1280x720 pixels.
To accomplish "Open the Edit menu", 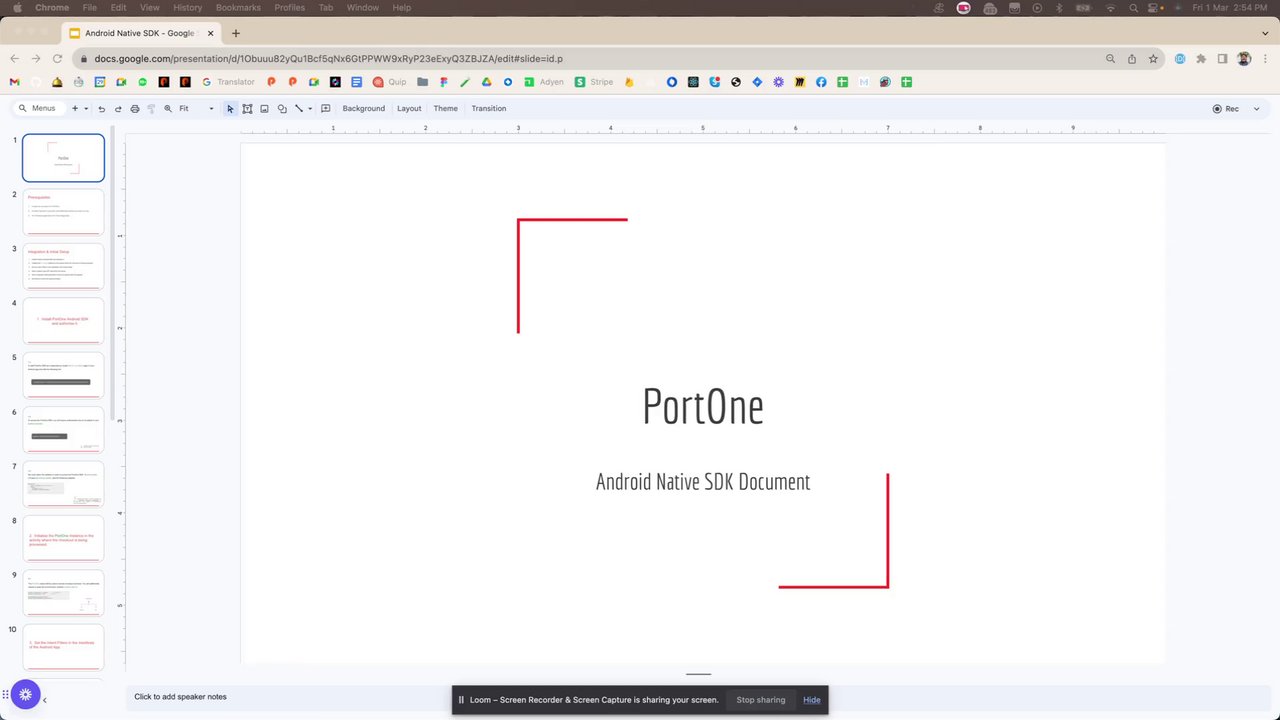I will [x=118, y=8].
